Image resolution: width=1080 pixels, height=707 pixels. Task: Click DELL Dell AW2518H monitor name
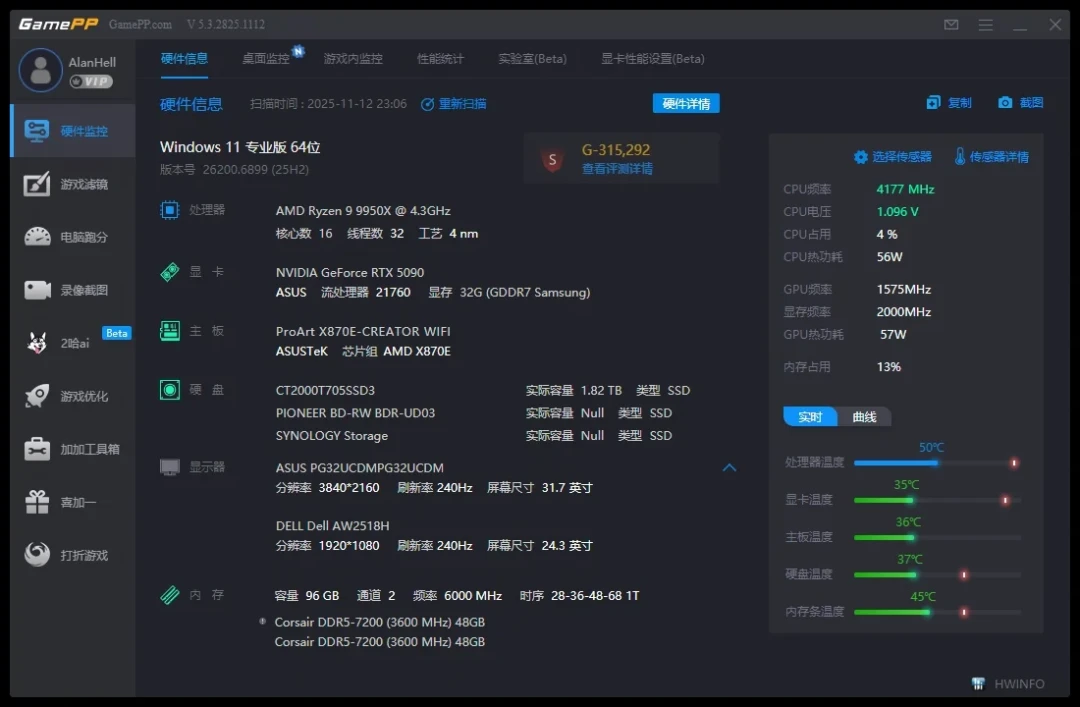(333, 526)
